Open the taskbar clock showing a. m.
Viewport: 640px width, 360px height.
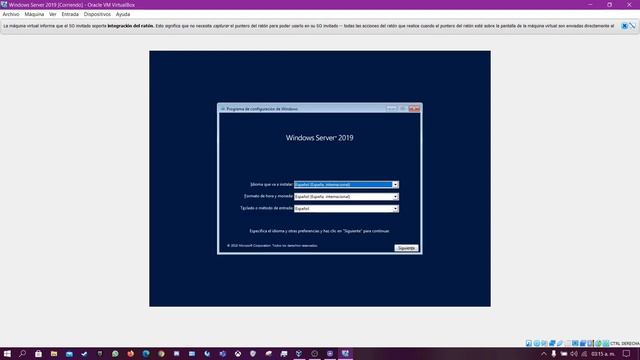(x=603, y=354)
